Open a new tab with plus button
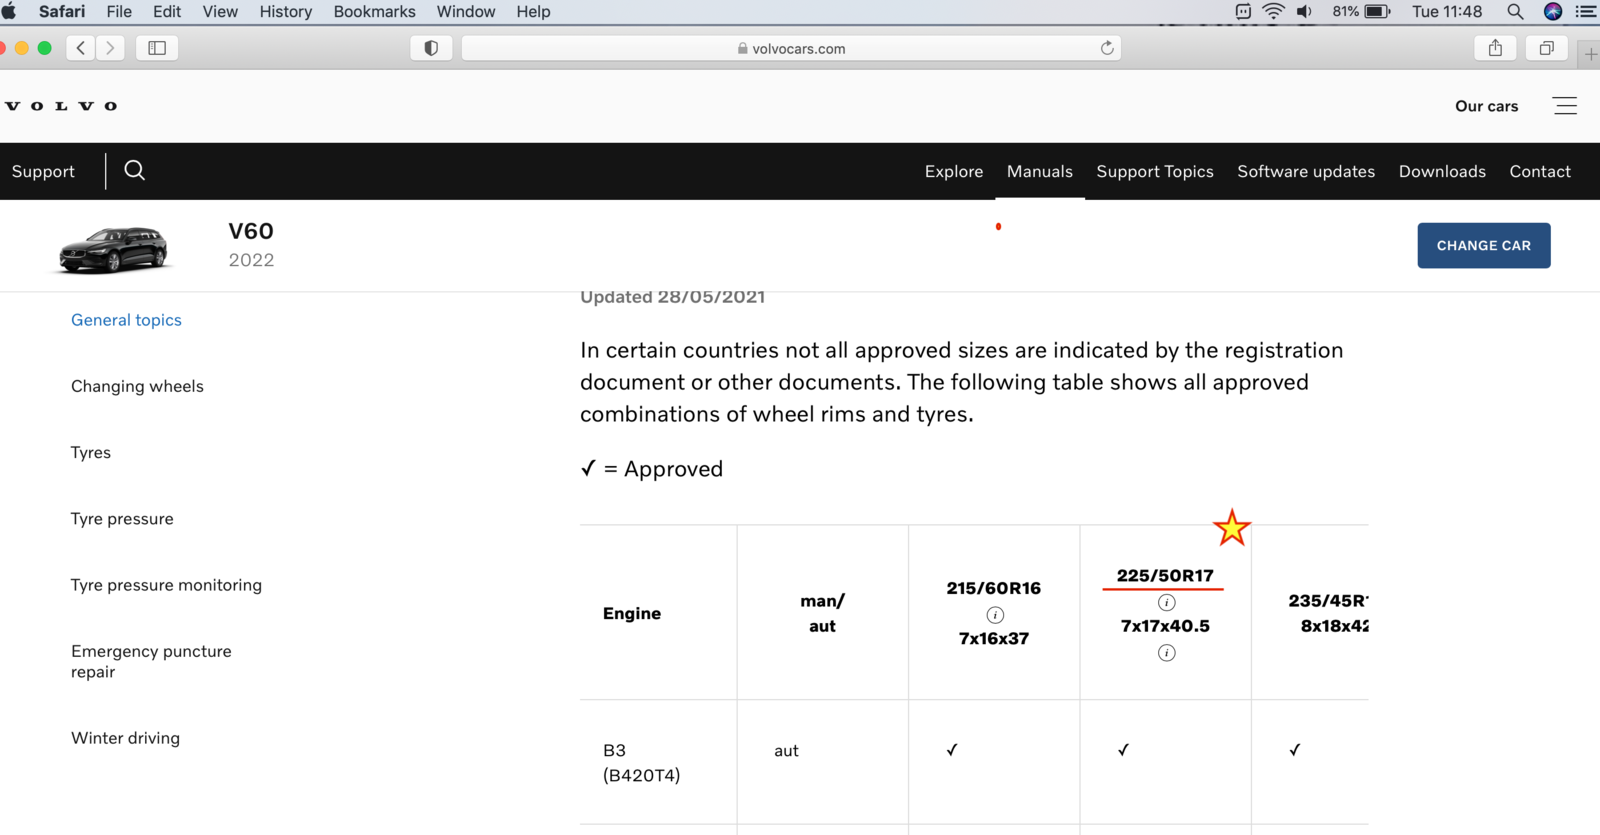1600x835 pixels. coord(1590,54)
